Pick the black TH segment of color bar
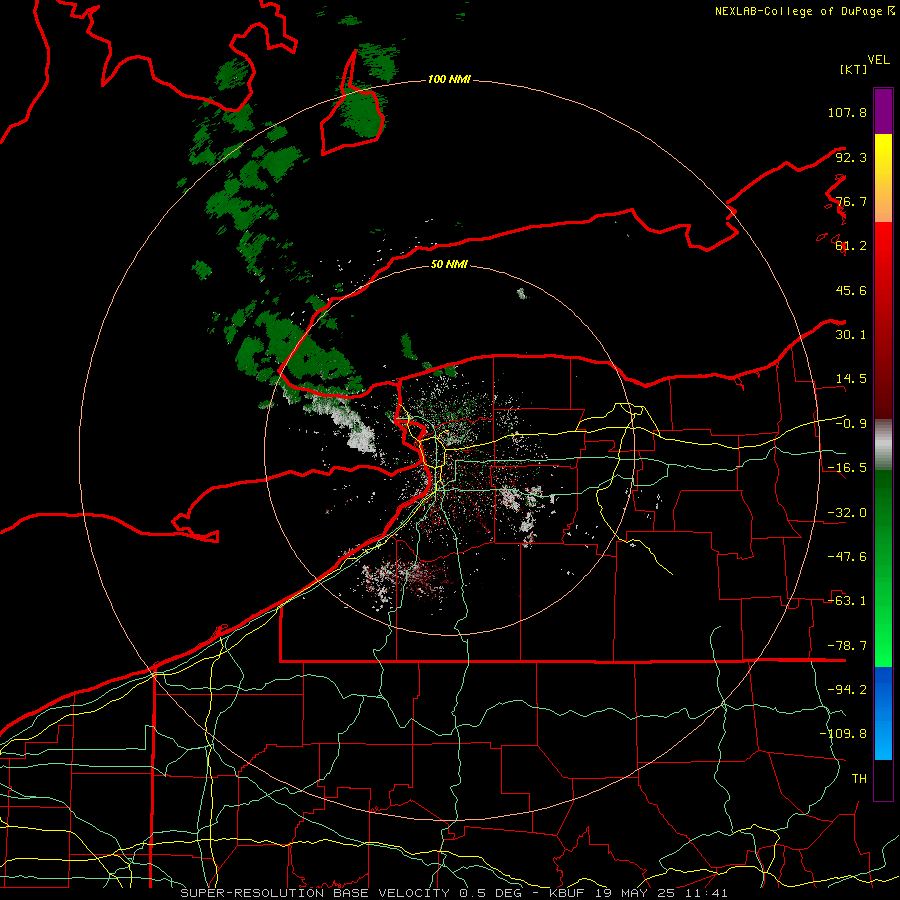Image resolution: width=900 pixels, height=900 pixels. pos(883,779)
